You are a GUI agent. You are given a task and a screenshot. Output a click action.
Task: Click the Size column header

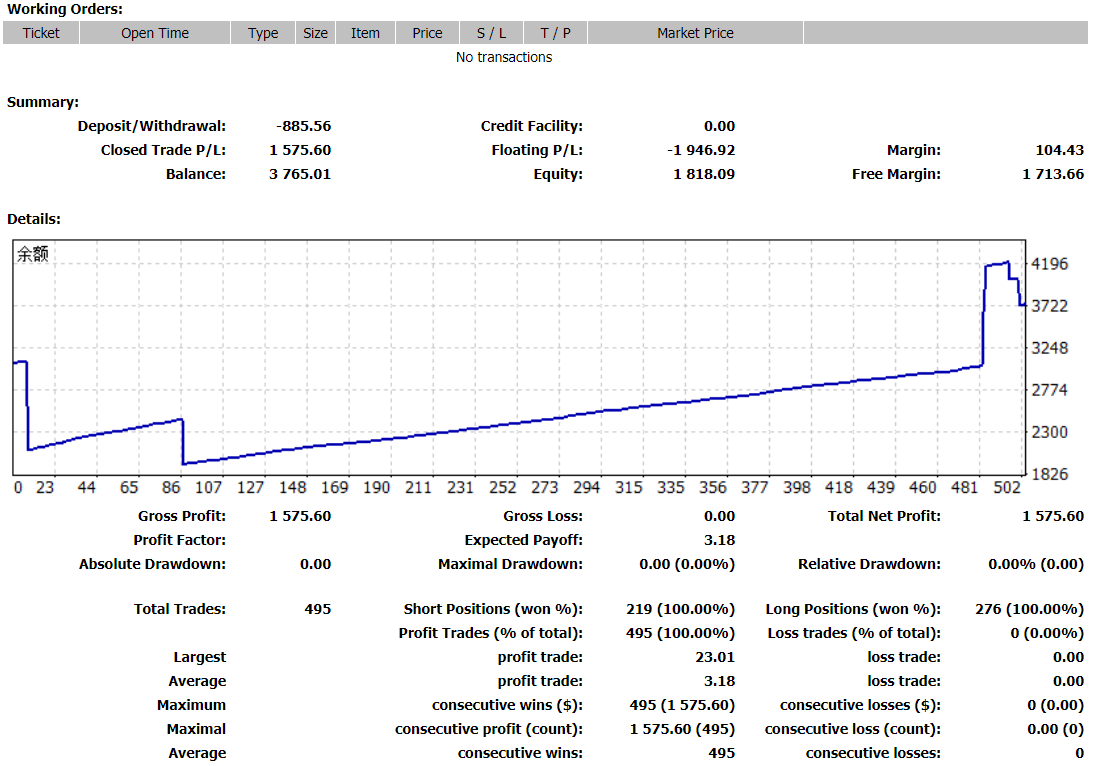coord(315,33)
